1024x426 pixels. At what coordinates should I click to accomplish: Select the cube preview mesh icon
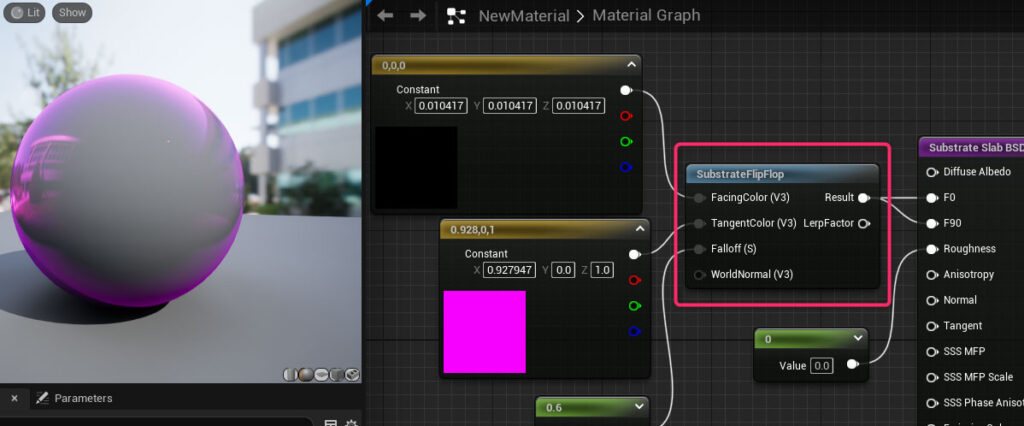coord(337,374)
